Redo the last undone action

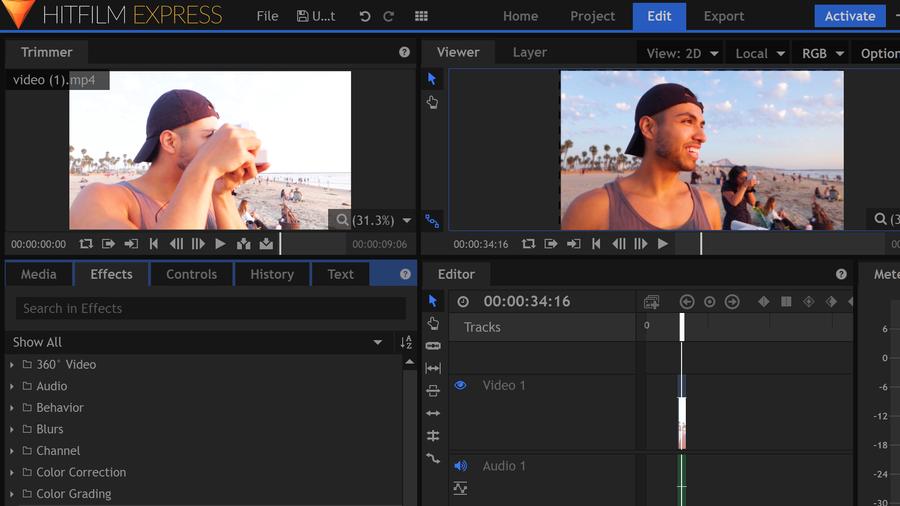coord(389,16)
